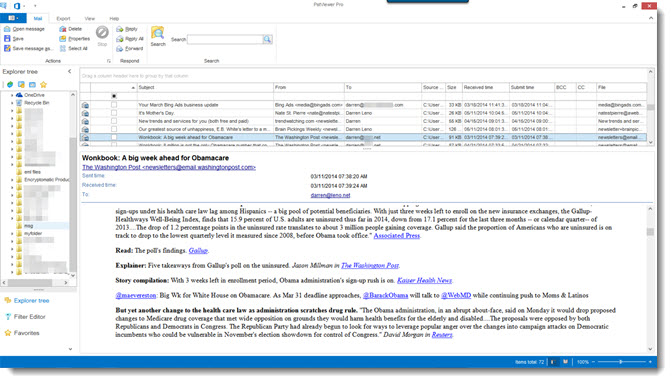
Task: Click the M icon in status bar
Action: coord(565,362)
